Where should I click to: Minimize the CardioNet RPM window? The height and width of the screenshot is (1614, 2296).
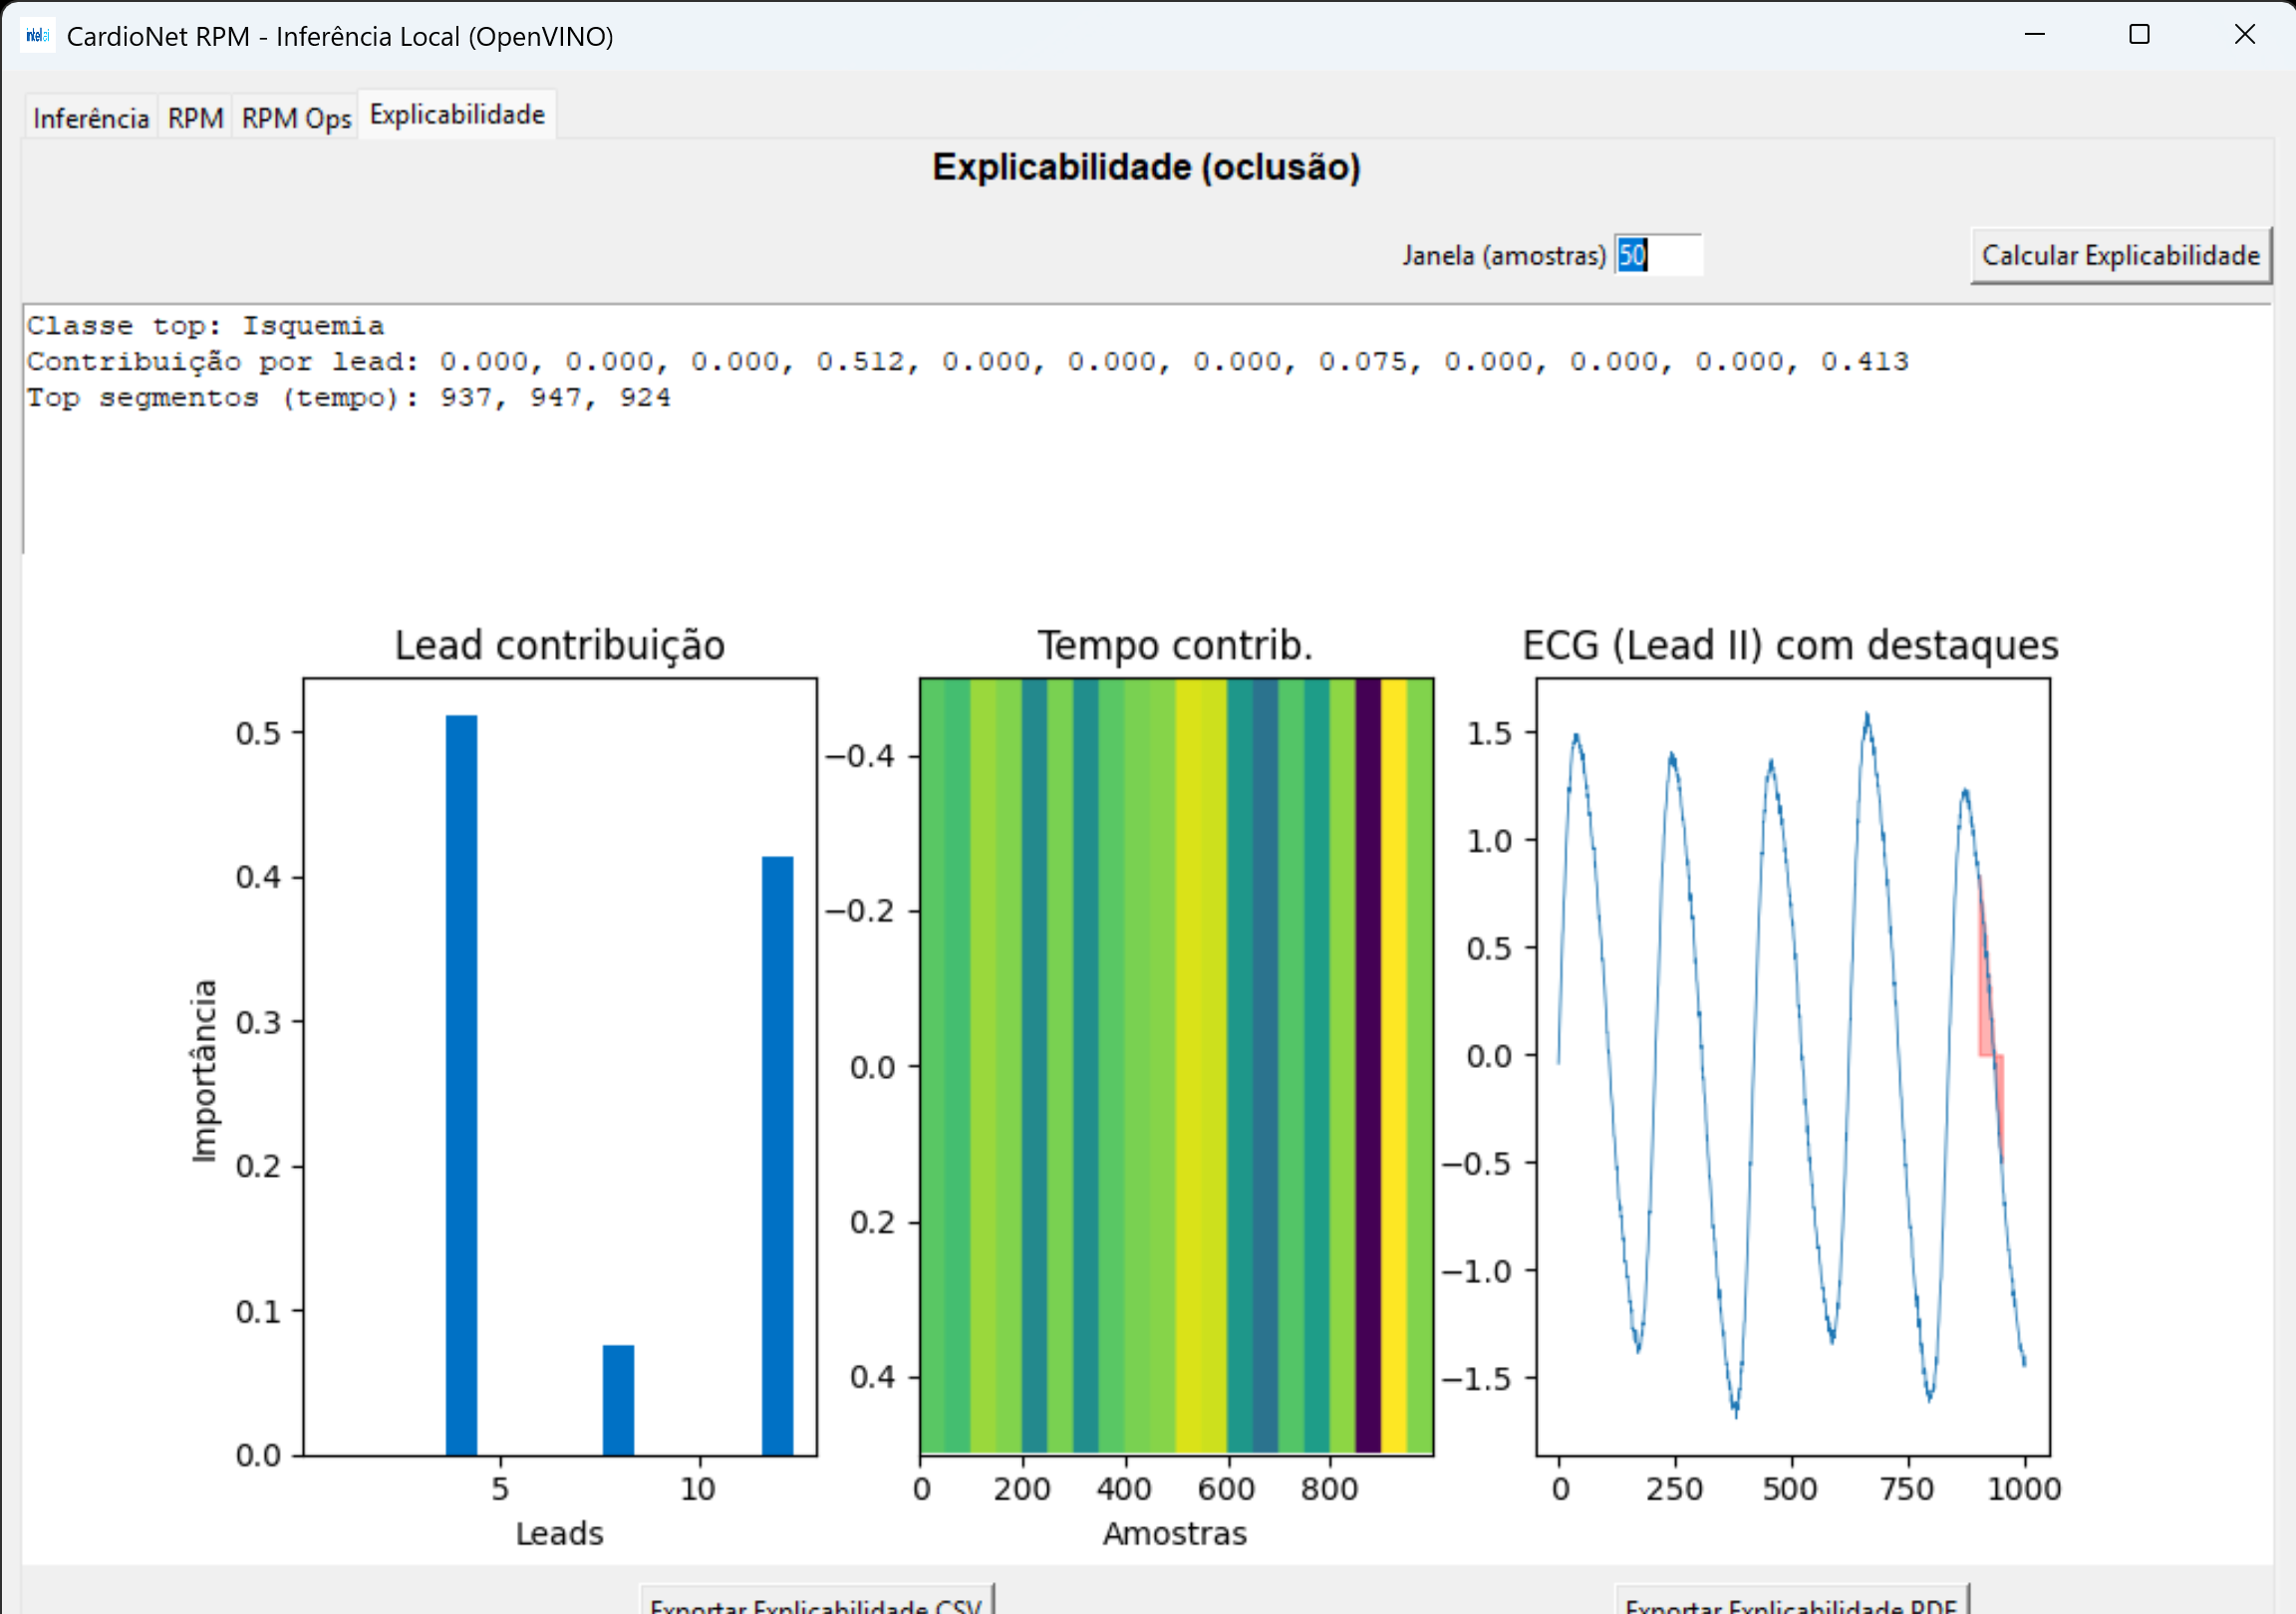click(2034, 35)
